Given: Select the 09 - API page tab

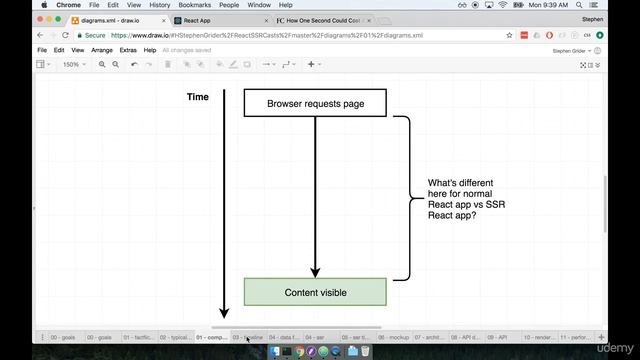Looking at the screenshot, I should [502, 338].
